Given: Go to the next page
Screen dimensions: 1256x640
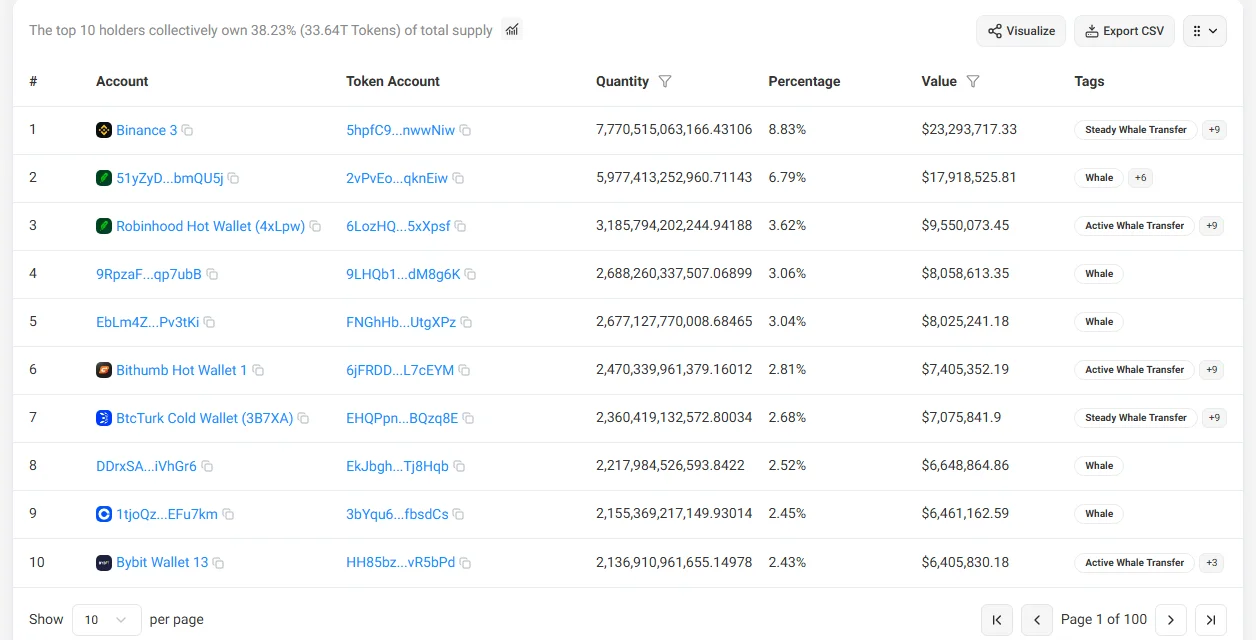Looking at the screenshot, I should (1171, 620).
